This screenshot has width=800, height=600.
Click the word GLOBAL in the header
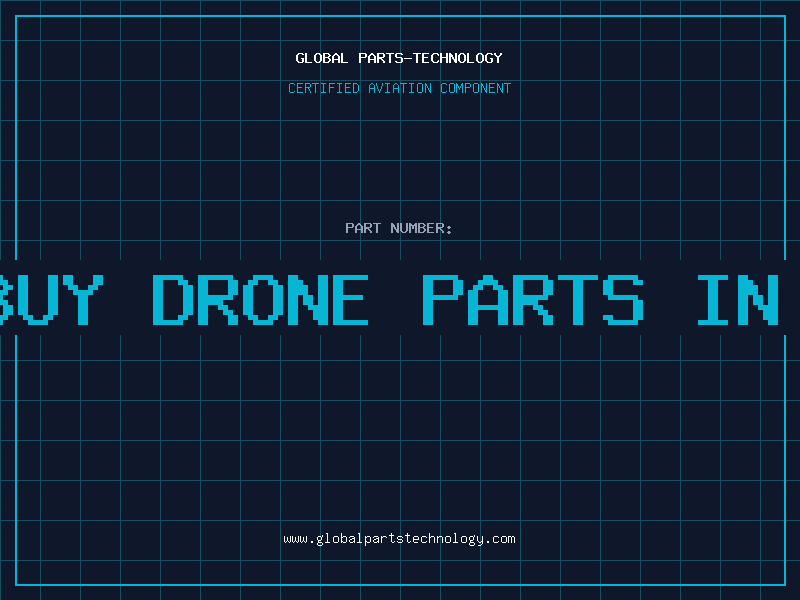pyautogui.click(x=322, y=58)
